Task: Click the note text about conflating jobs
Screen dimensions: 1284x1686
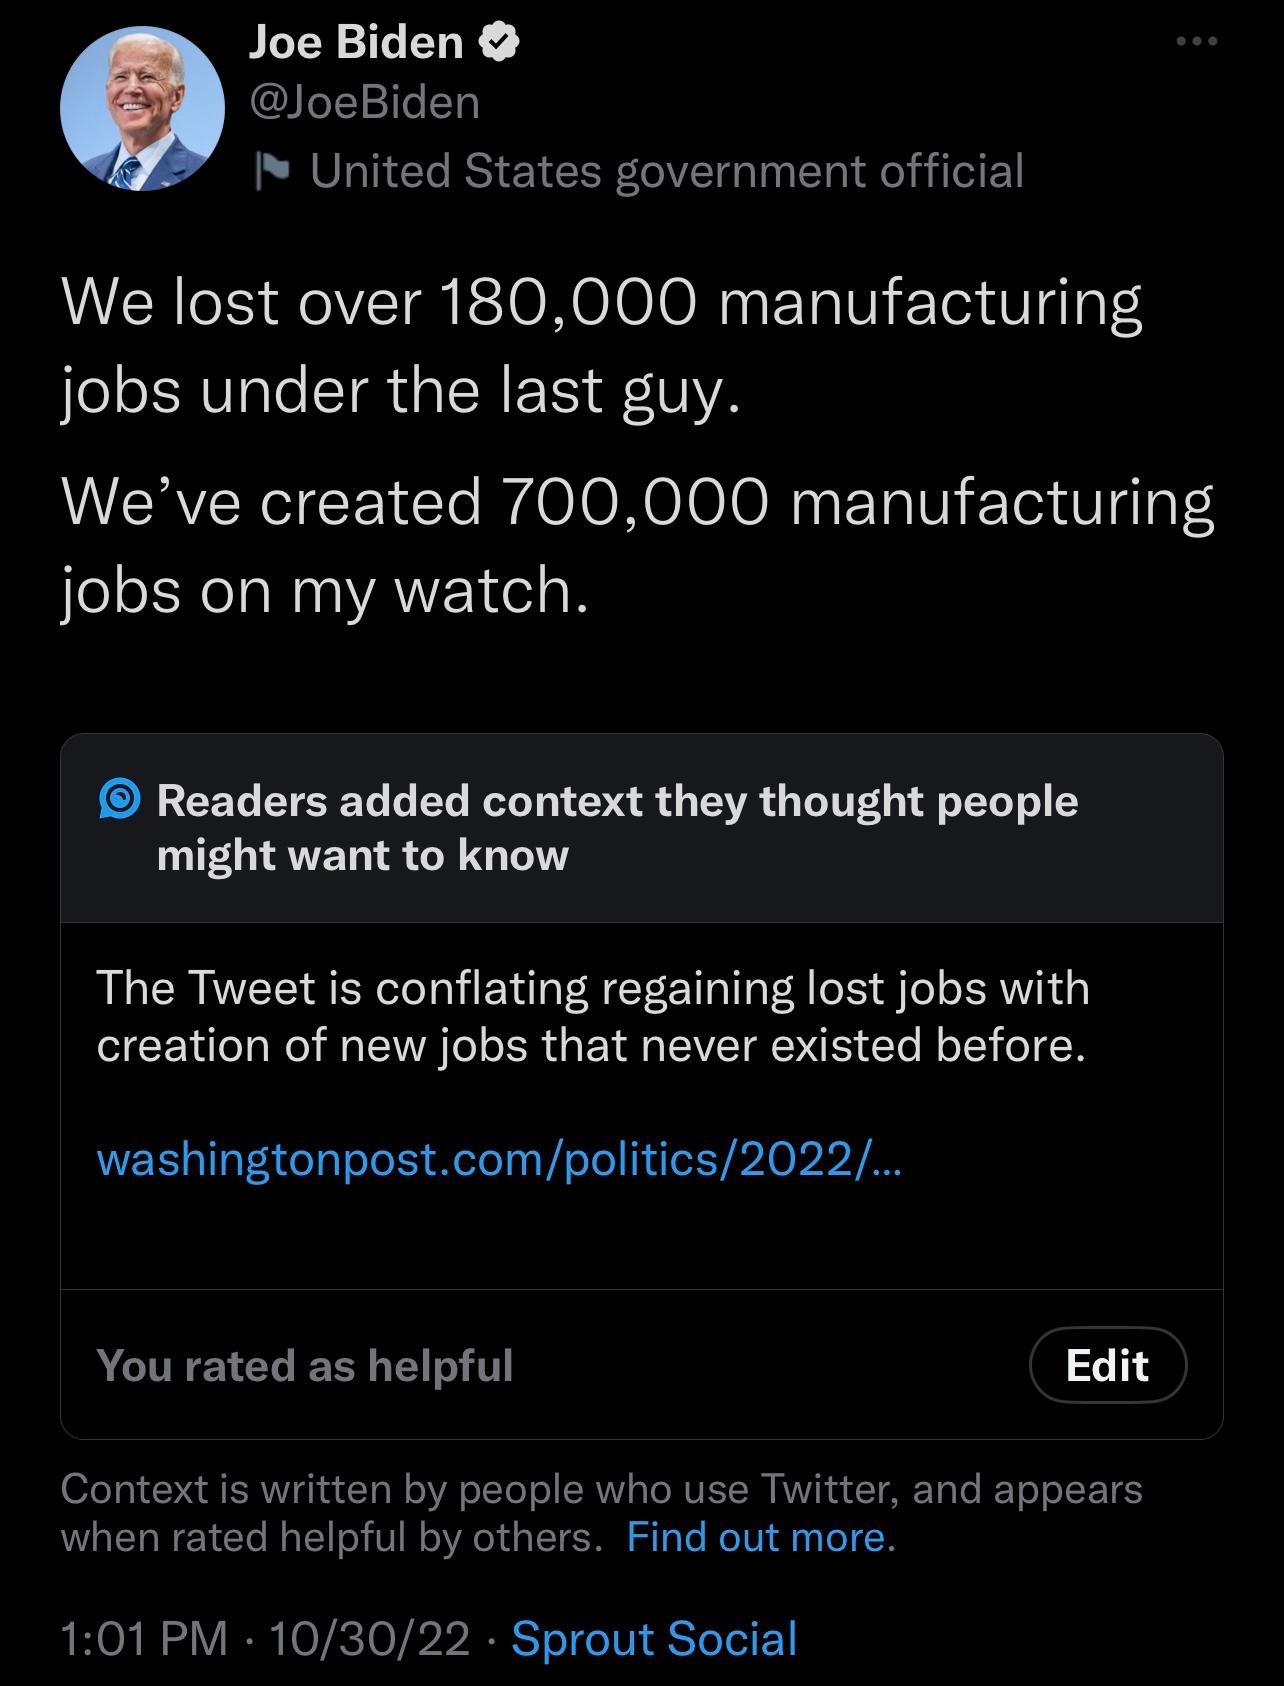Action: (x=593, y=1016)
